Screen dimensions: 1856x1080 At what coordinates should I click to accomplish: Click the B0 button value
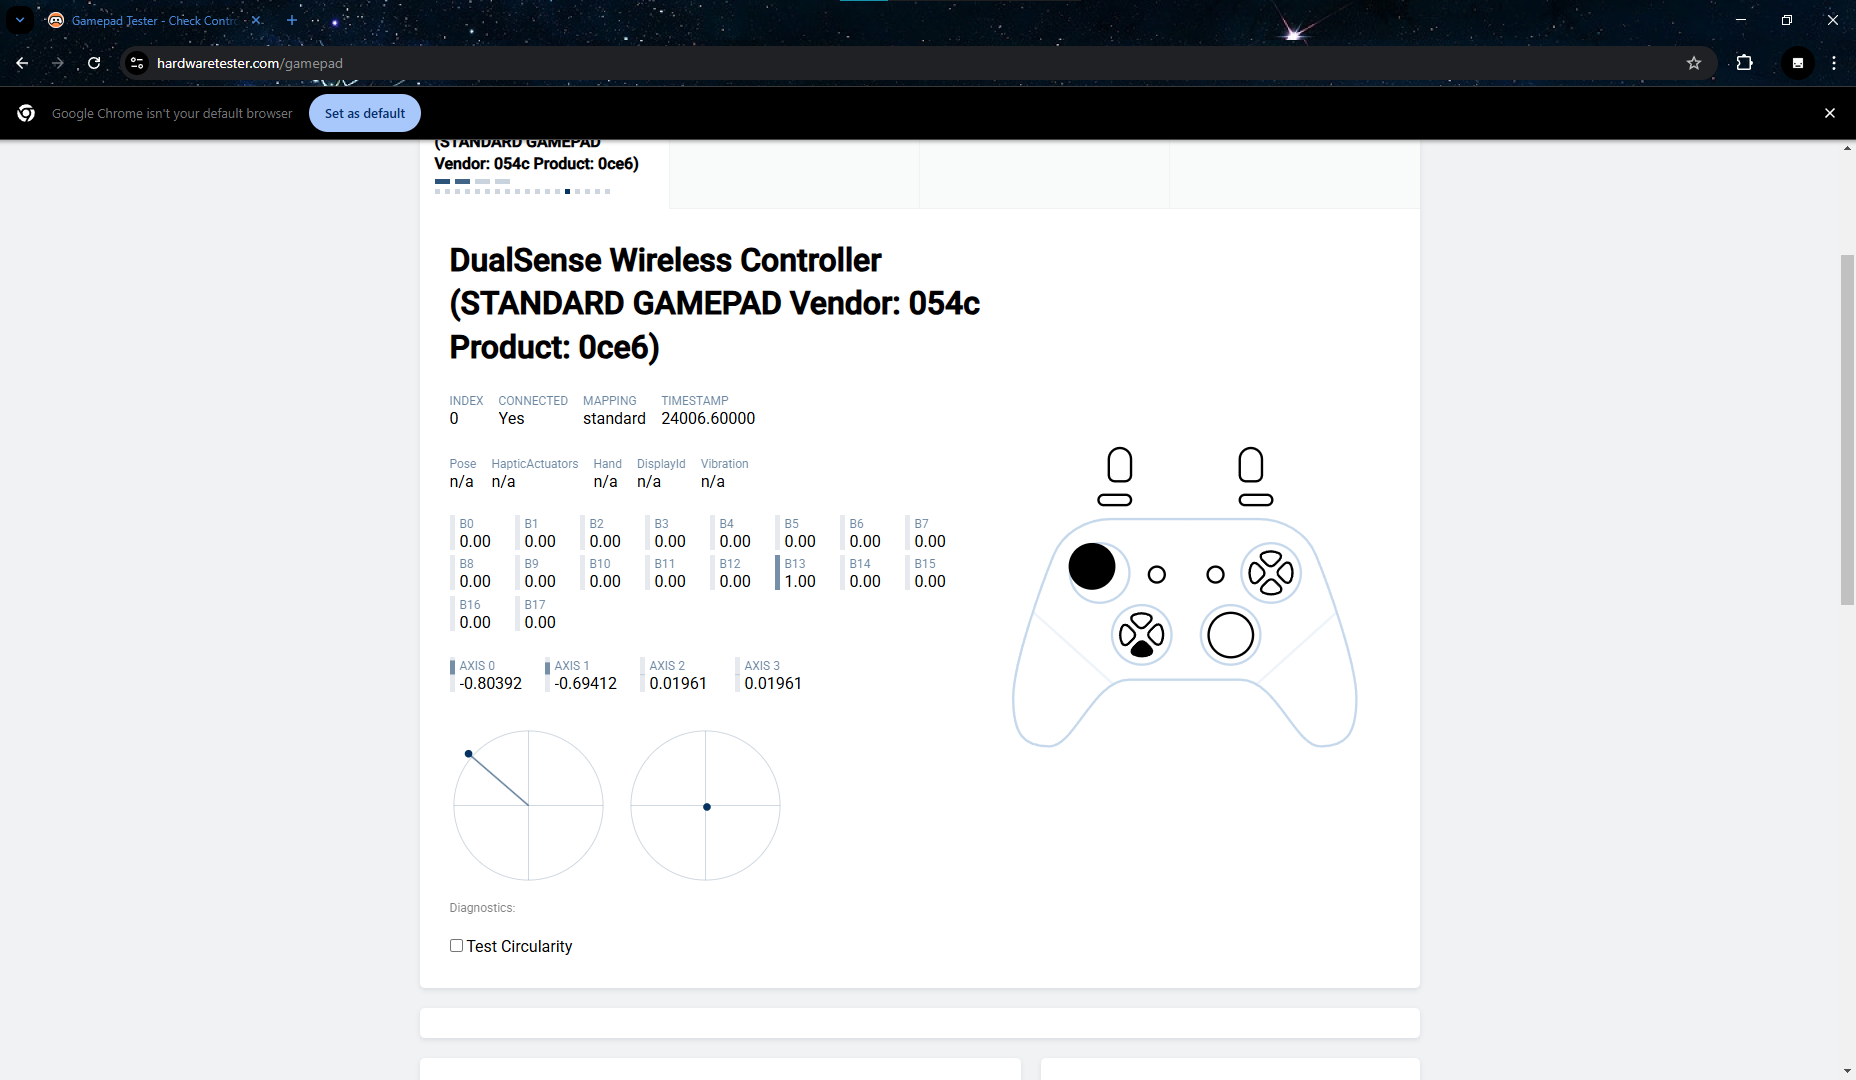click(x=475, y=541)
